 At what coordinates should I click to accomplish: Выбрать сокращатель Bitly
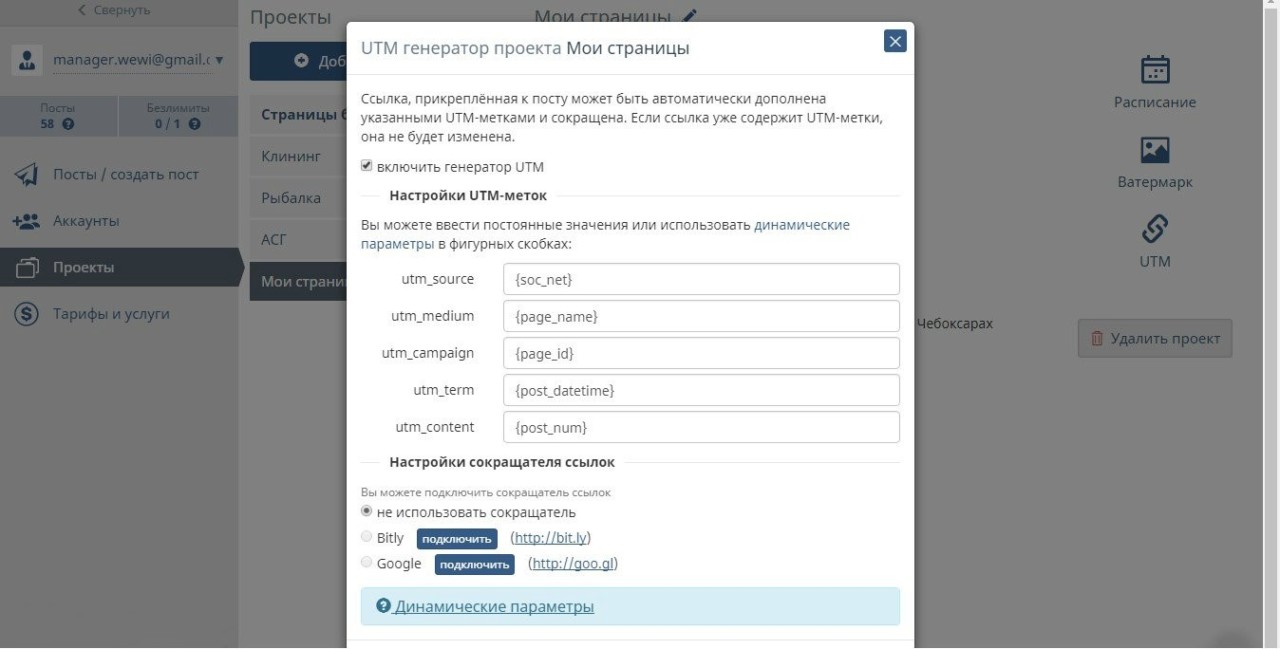[367, 537]
